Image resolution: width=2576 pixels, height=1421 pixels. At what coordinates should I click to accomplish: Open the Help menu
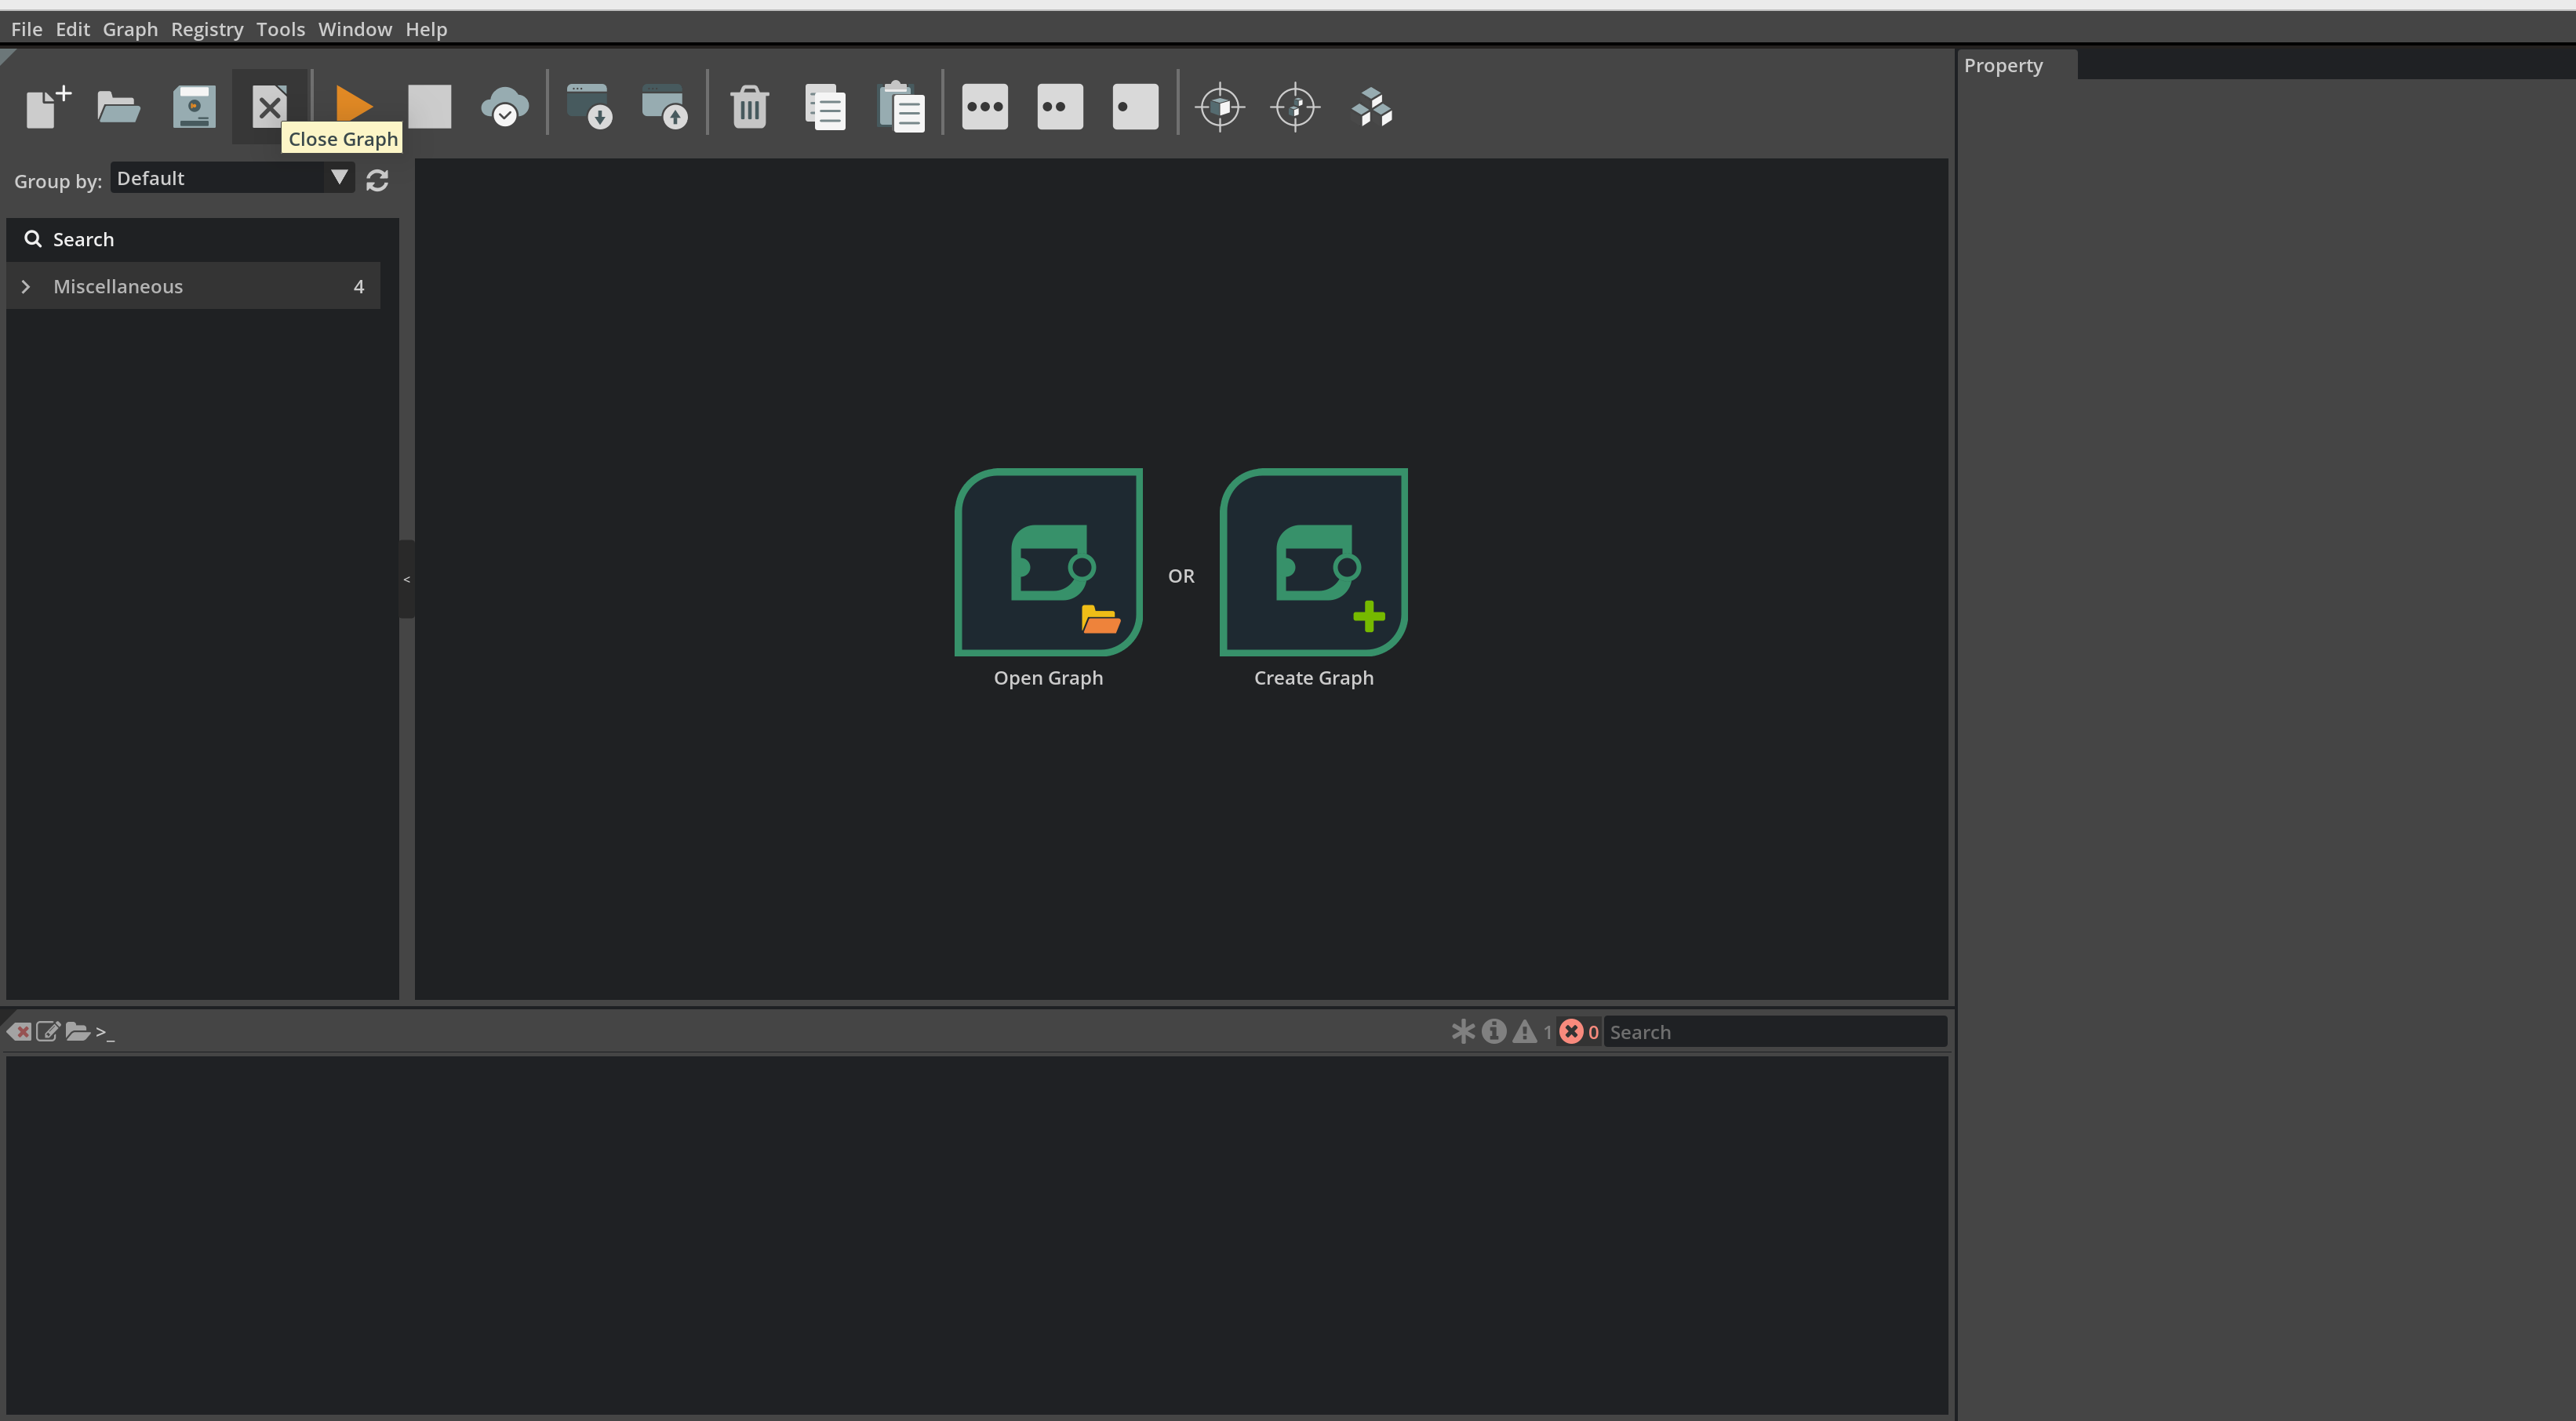426,29
